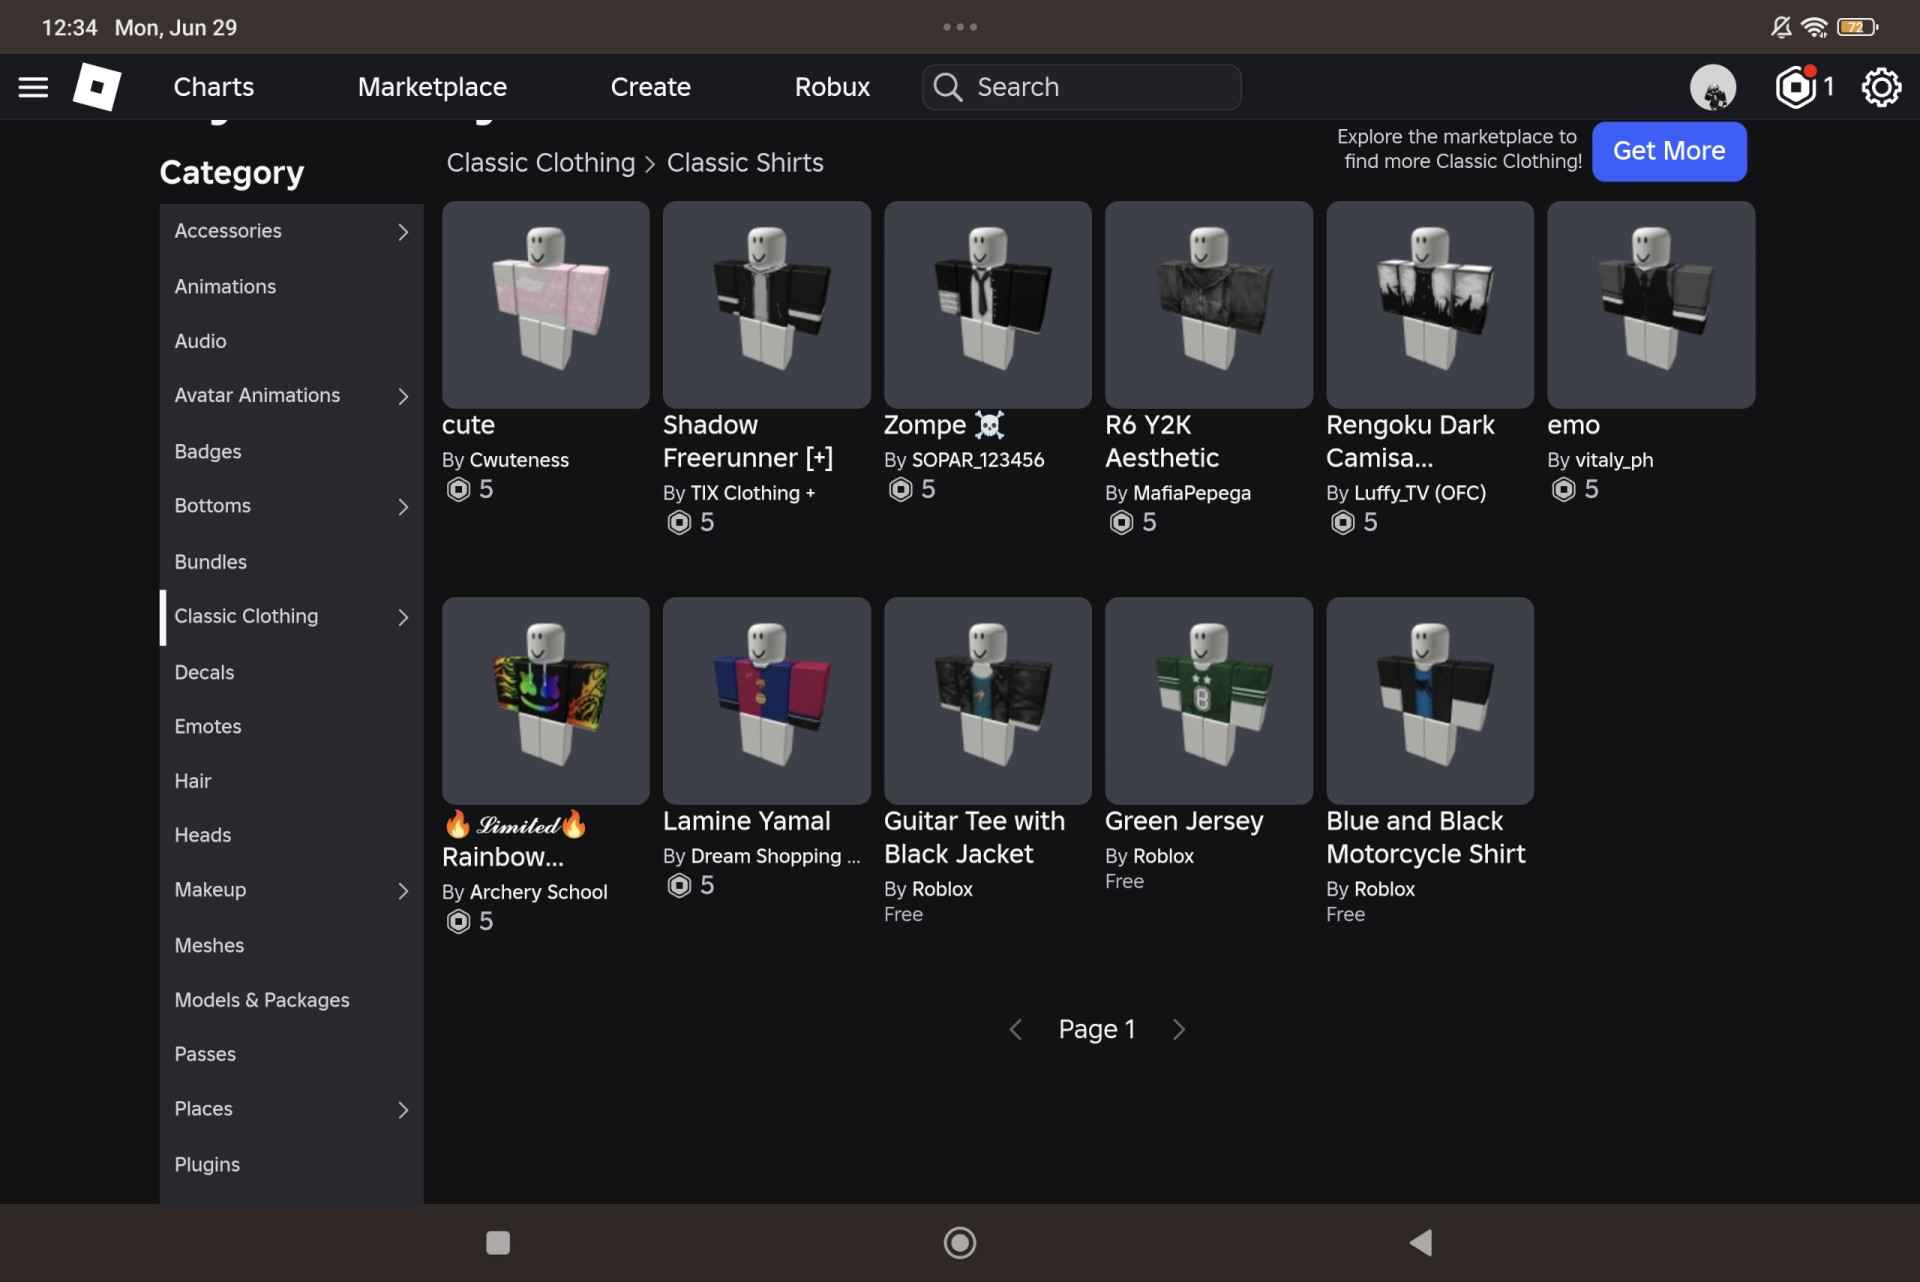Open the Robux tab
The width and height of the screenshot is (1920, 1282).
pos(832,87)
